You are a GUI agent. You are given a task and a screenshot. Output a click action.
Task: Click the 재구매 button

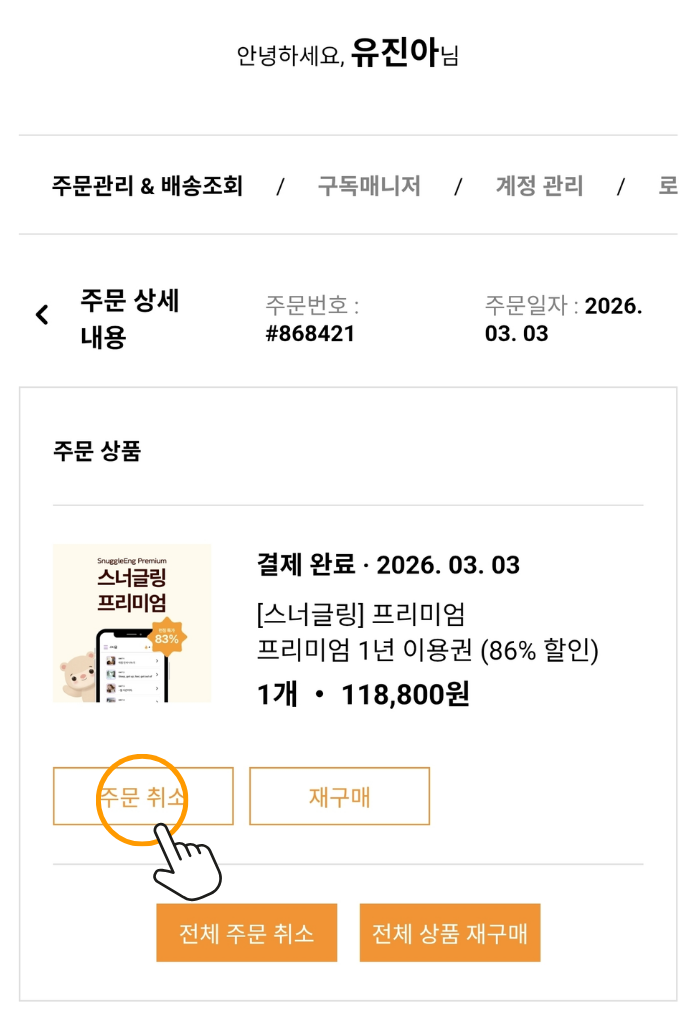pyautogui.click(x=339, y=796)
